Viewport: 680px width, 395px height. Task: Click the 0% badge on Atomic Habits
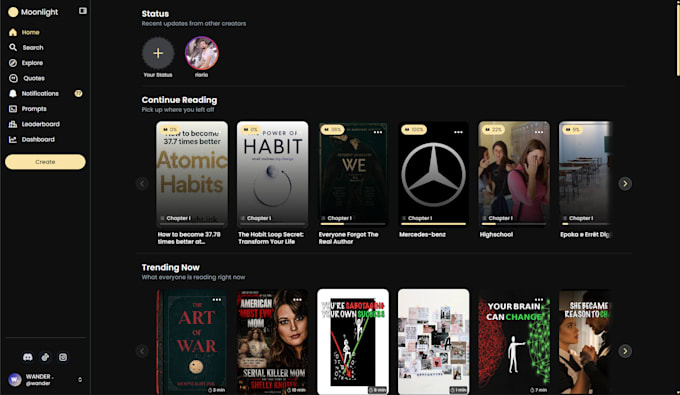(x=170, y=130)
